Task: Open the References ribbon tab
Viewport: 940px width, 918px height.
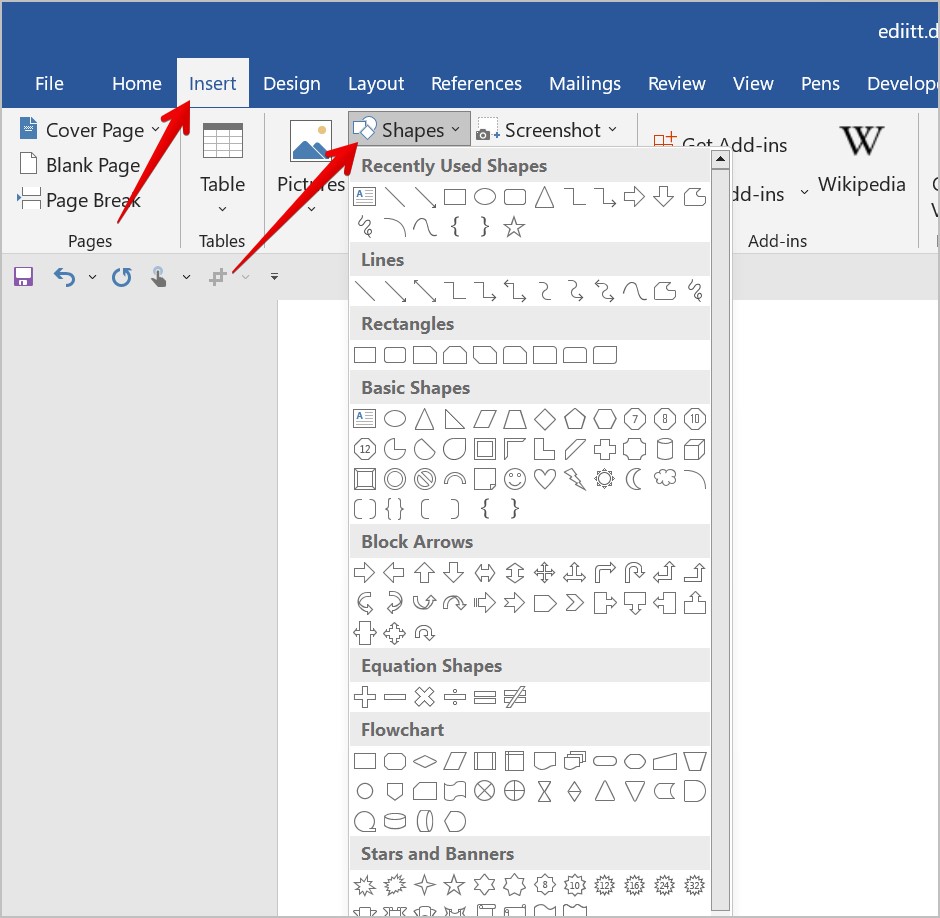Action: [476, 84]
